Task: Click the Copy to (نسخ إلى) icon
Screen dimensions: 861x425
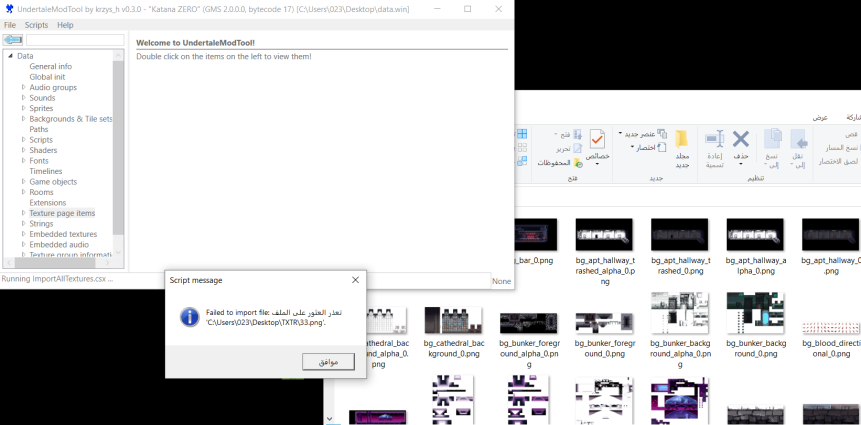Action: [773, 139]
